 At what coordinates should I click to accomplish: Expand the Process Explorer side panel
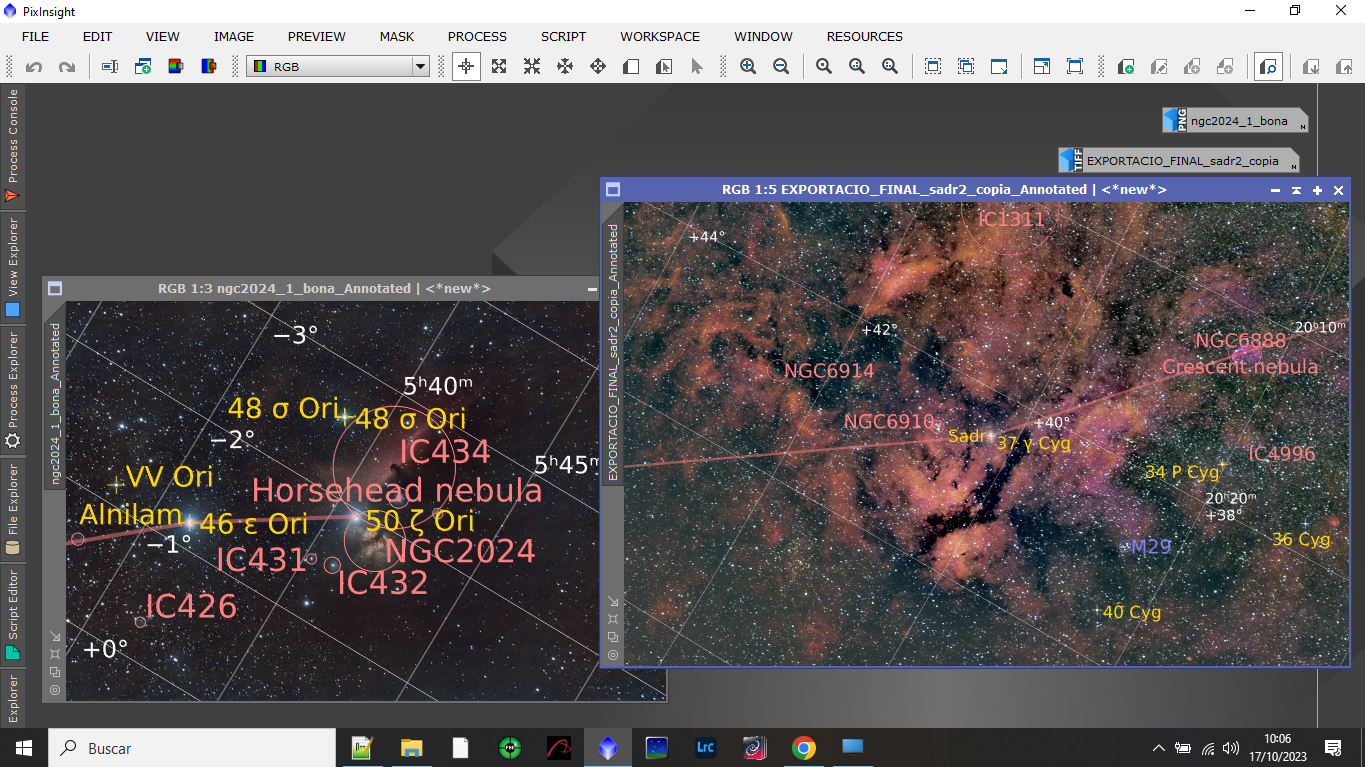click(x=12, y=391)
